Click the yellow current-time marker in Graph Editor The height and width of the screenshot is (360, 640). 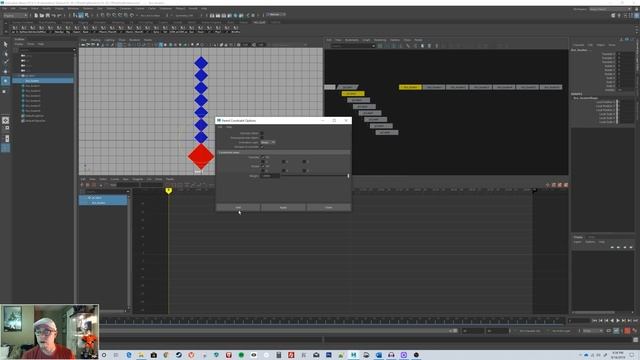pos(169,191)
